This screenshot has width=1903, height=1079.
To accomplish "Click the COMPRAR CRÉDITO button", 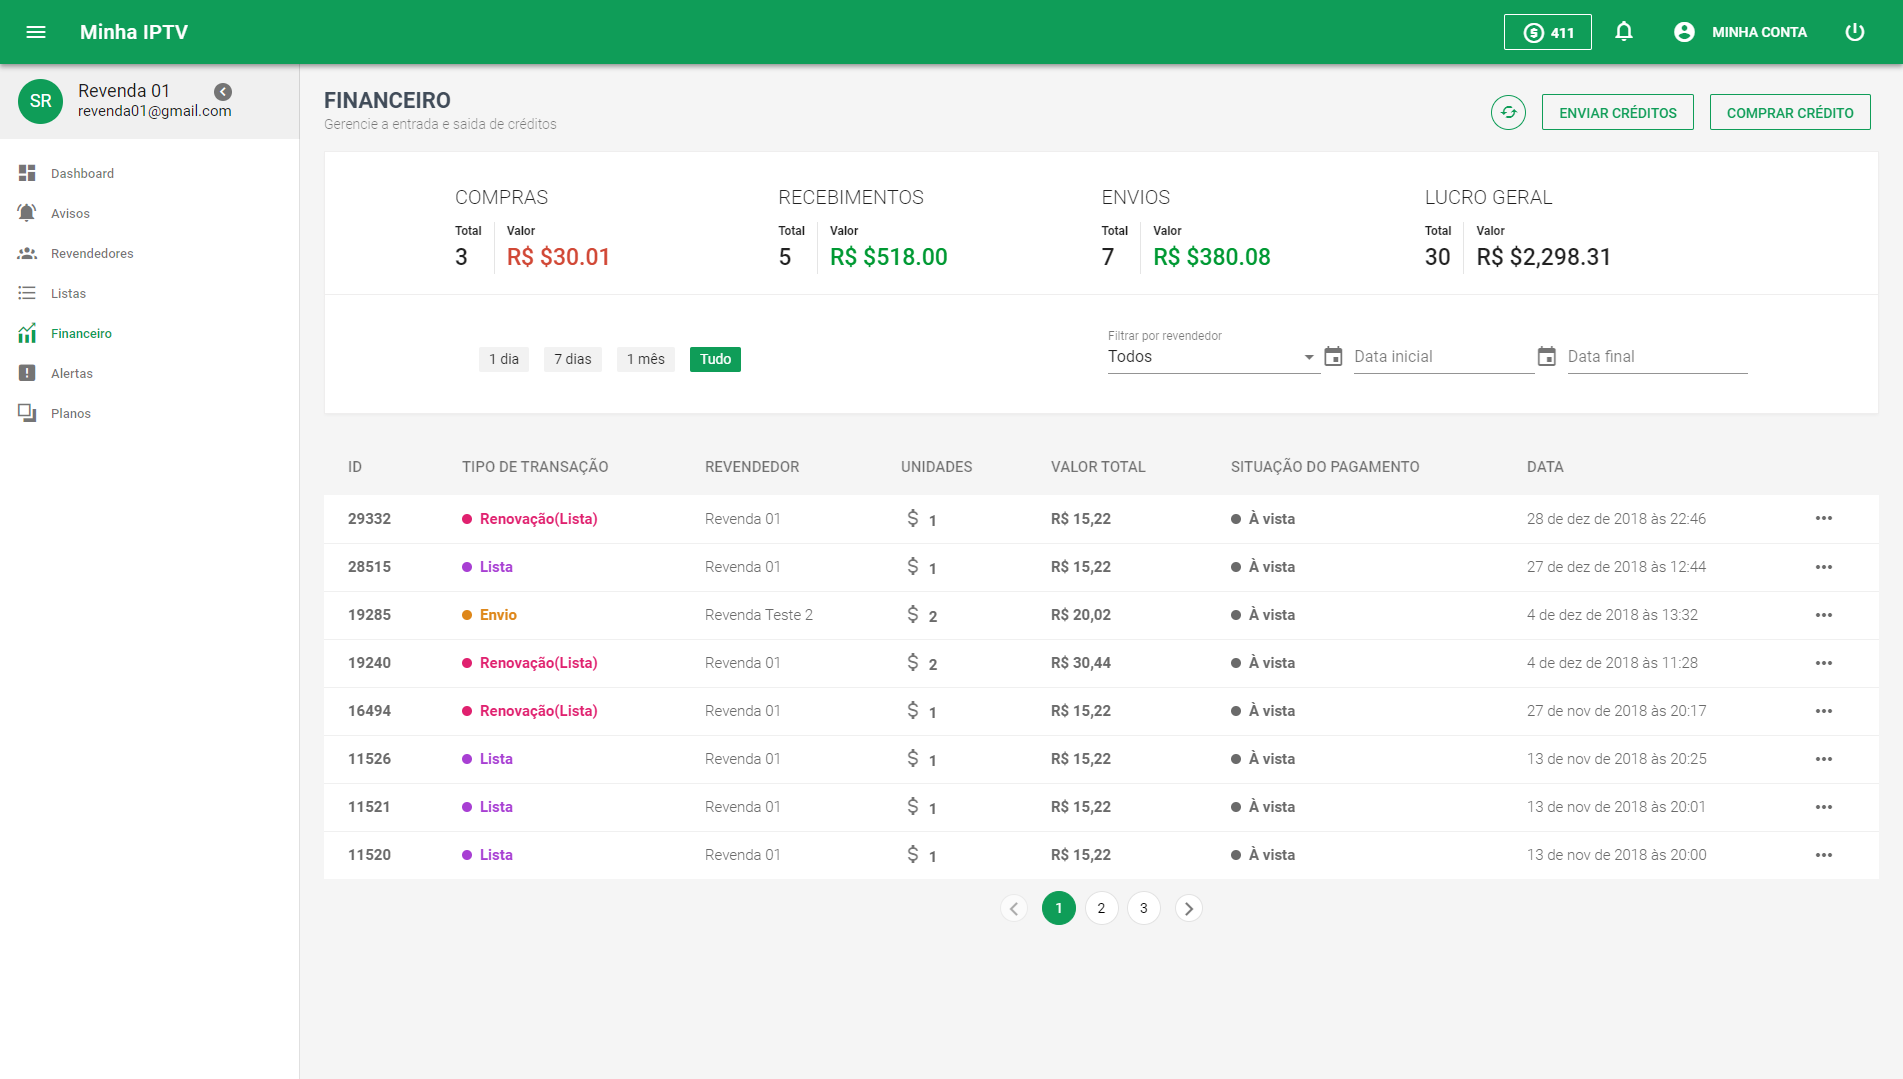I will 1789,113.
